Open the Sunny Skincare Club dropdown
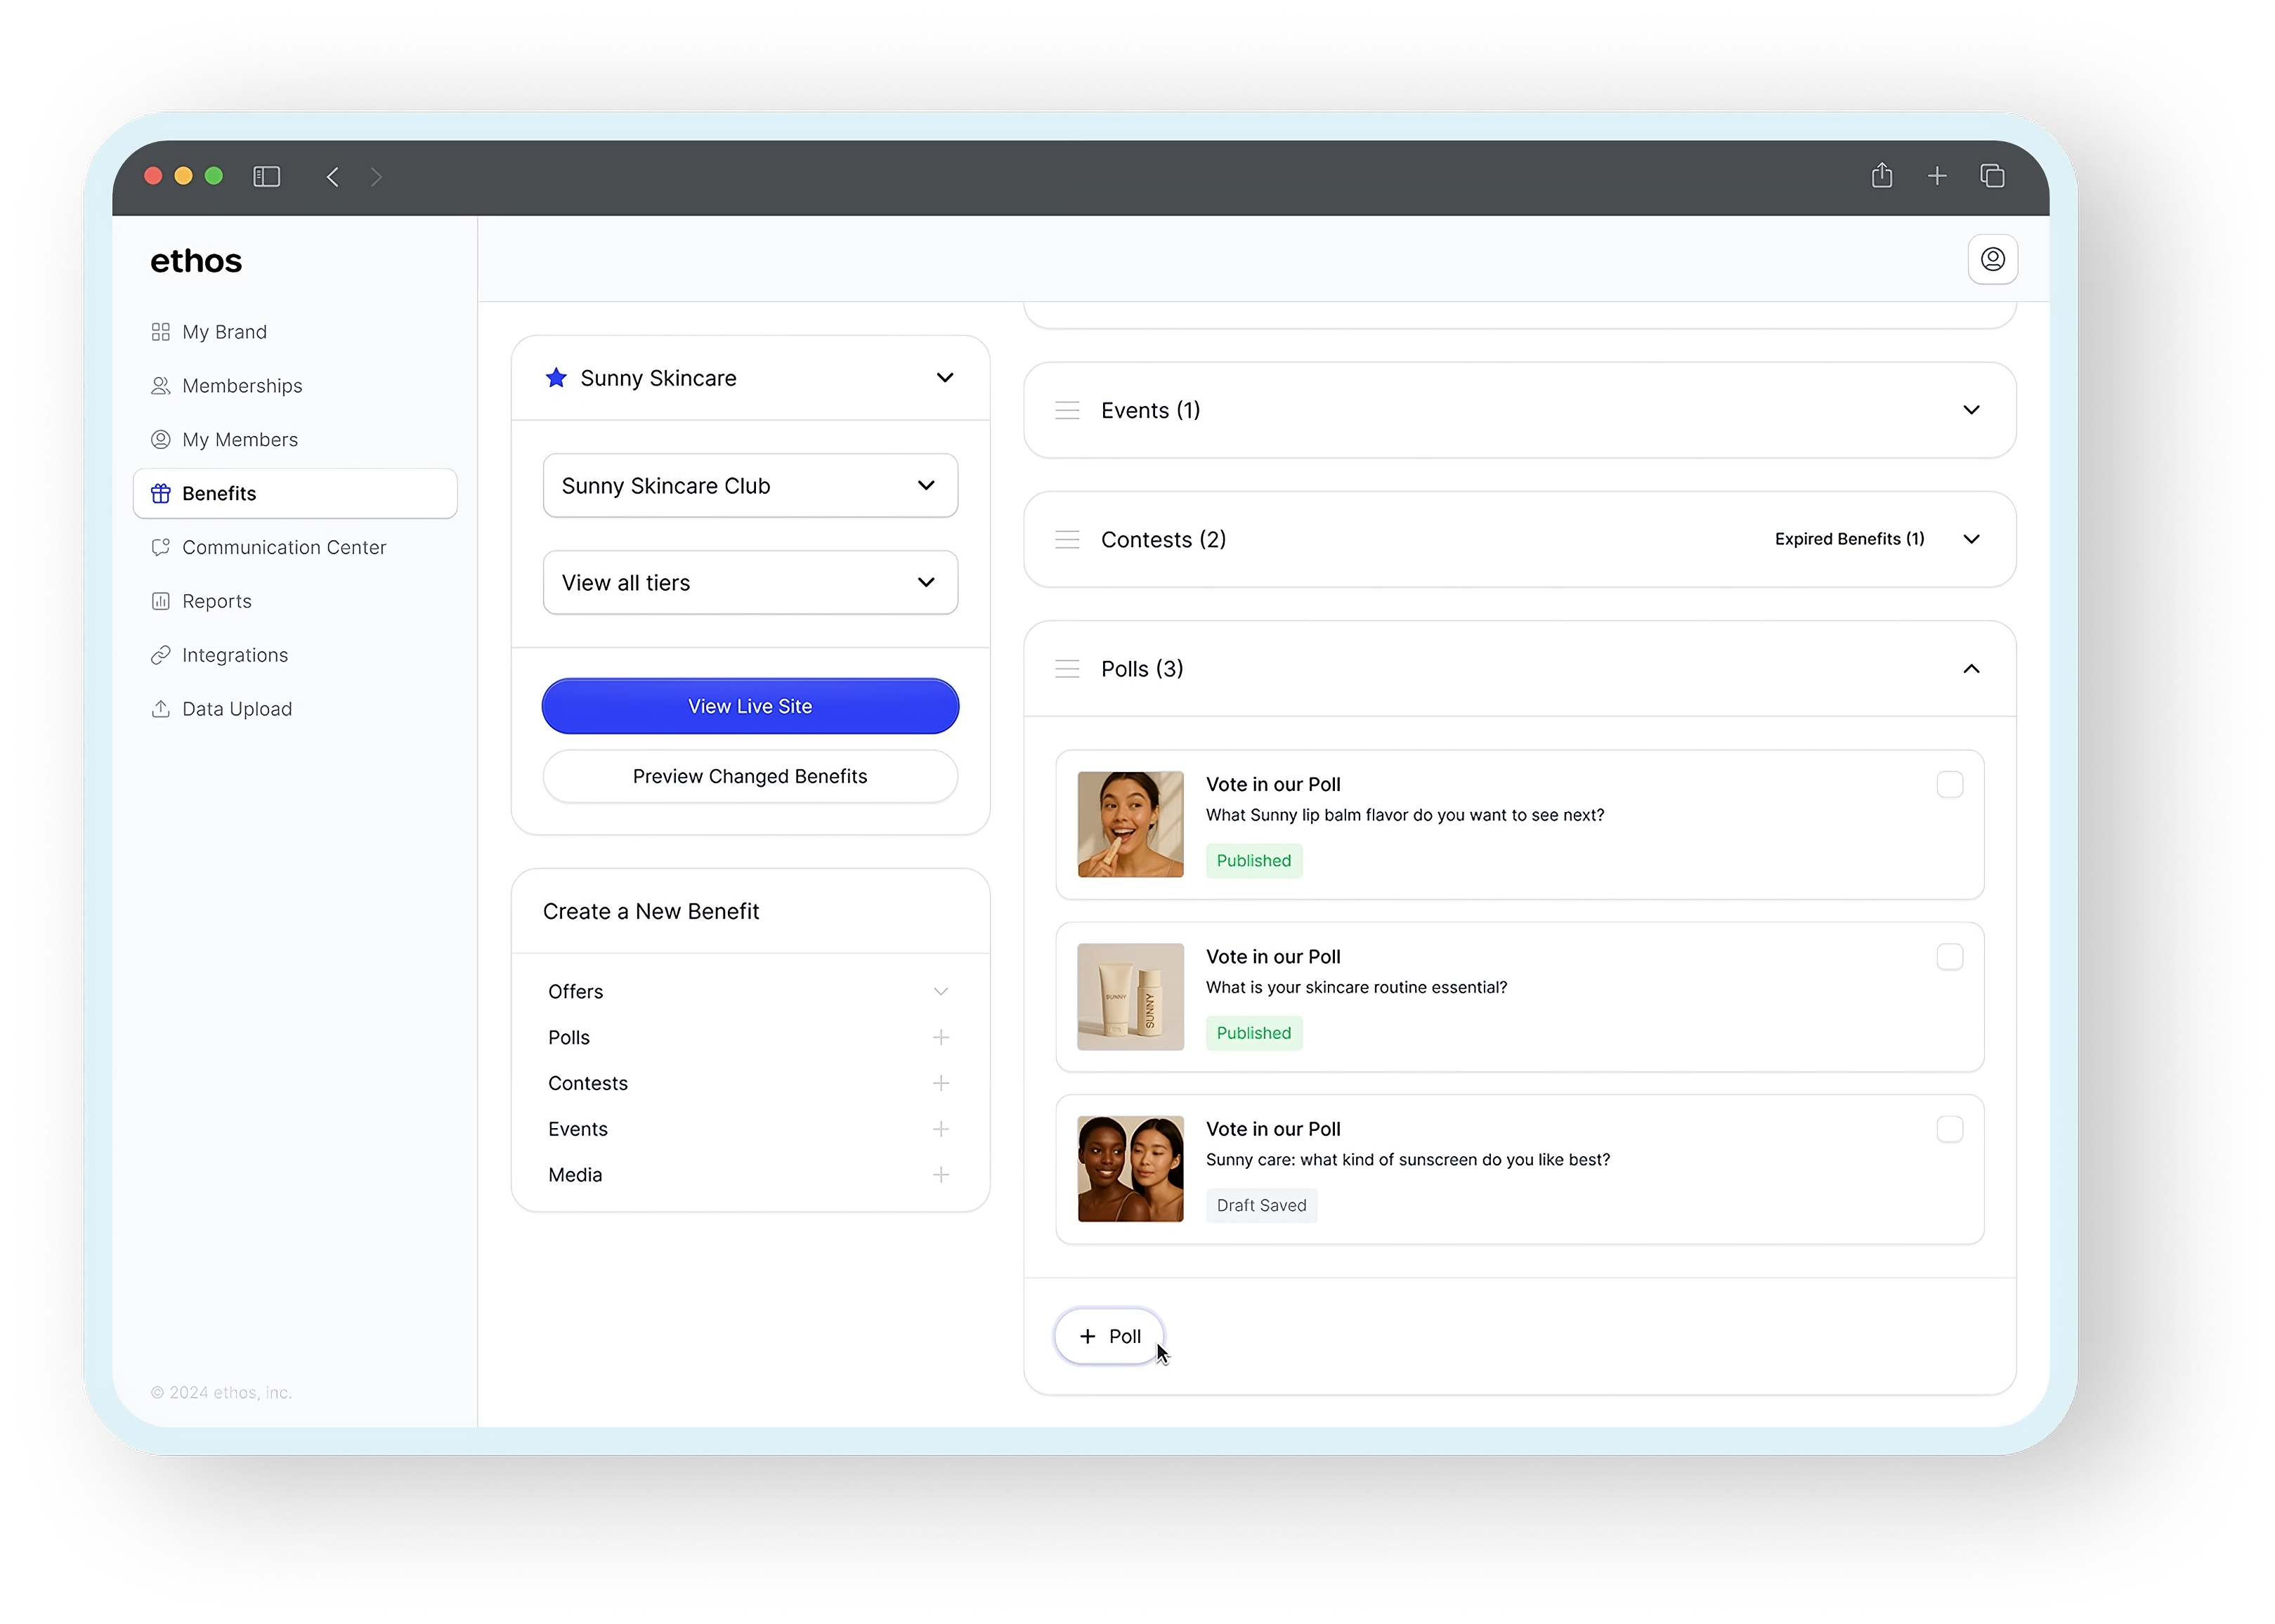The width and height of the screenshot is (2275, 1624). [750, 486]
